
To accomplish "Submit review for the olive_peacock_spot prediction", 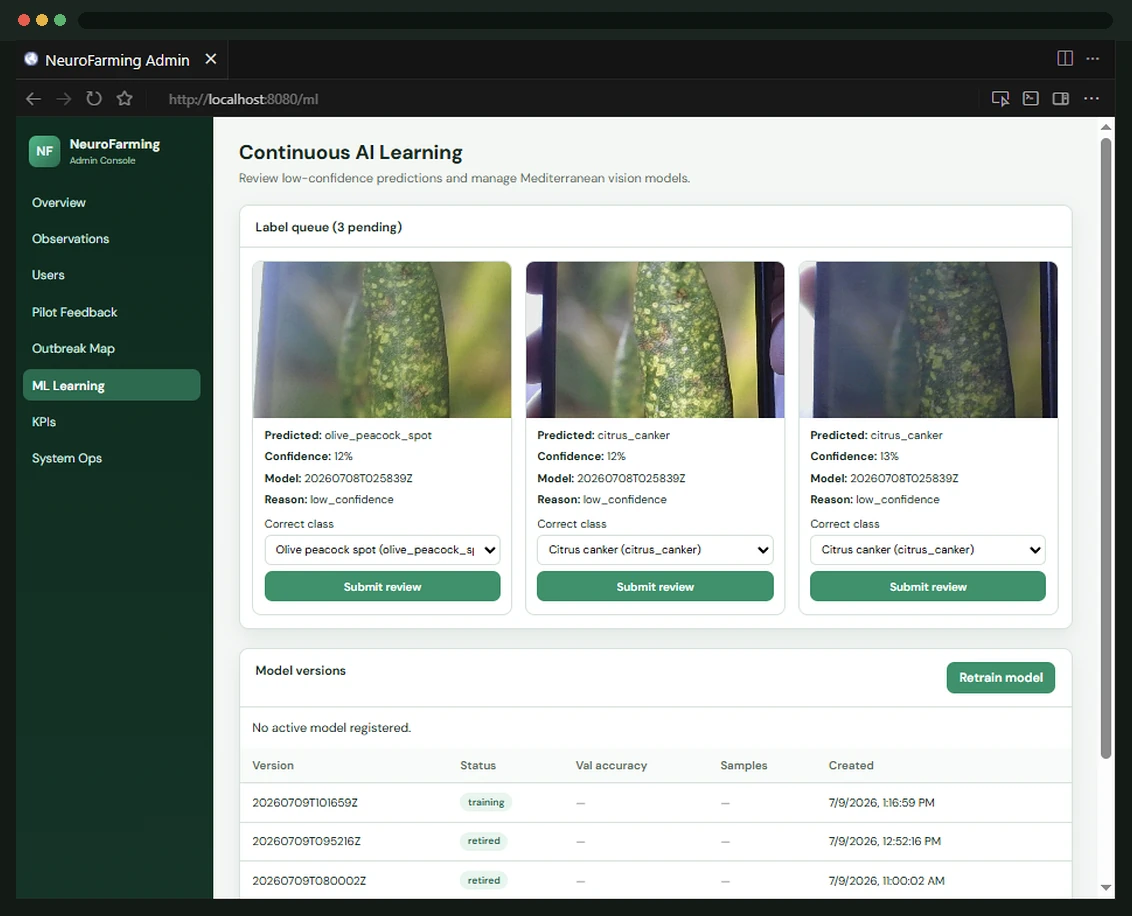I will coord(382,587).
